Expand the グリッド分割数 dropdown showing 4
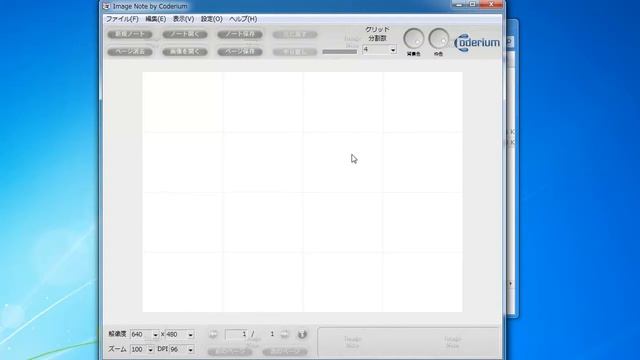This screenshot has height=360, width=640. point(393,50)
